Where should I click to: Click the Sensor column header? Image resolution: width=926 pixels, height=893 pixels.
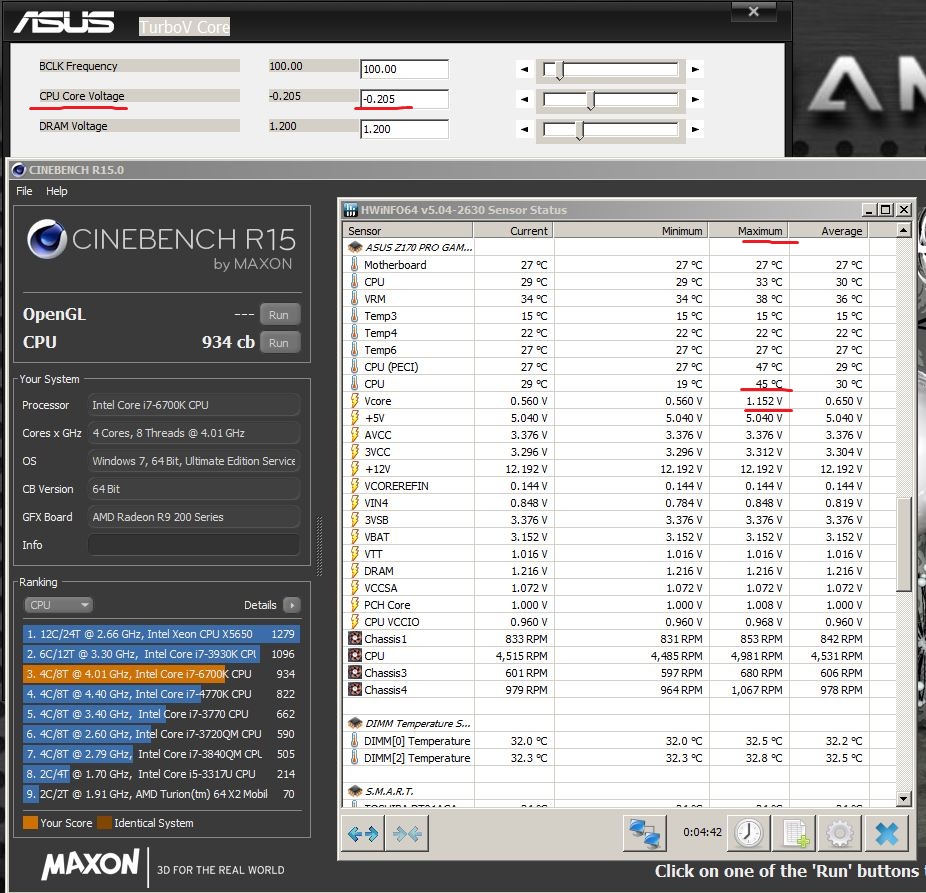pos(407,230)
